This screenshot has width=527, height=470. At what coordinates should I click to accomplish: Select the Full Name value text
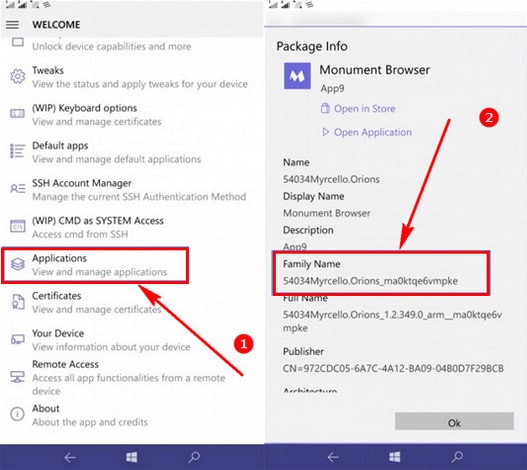392,321
